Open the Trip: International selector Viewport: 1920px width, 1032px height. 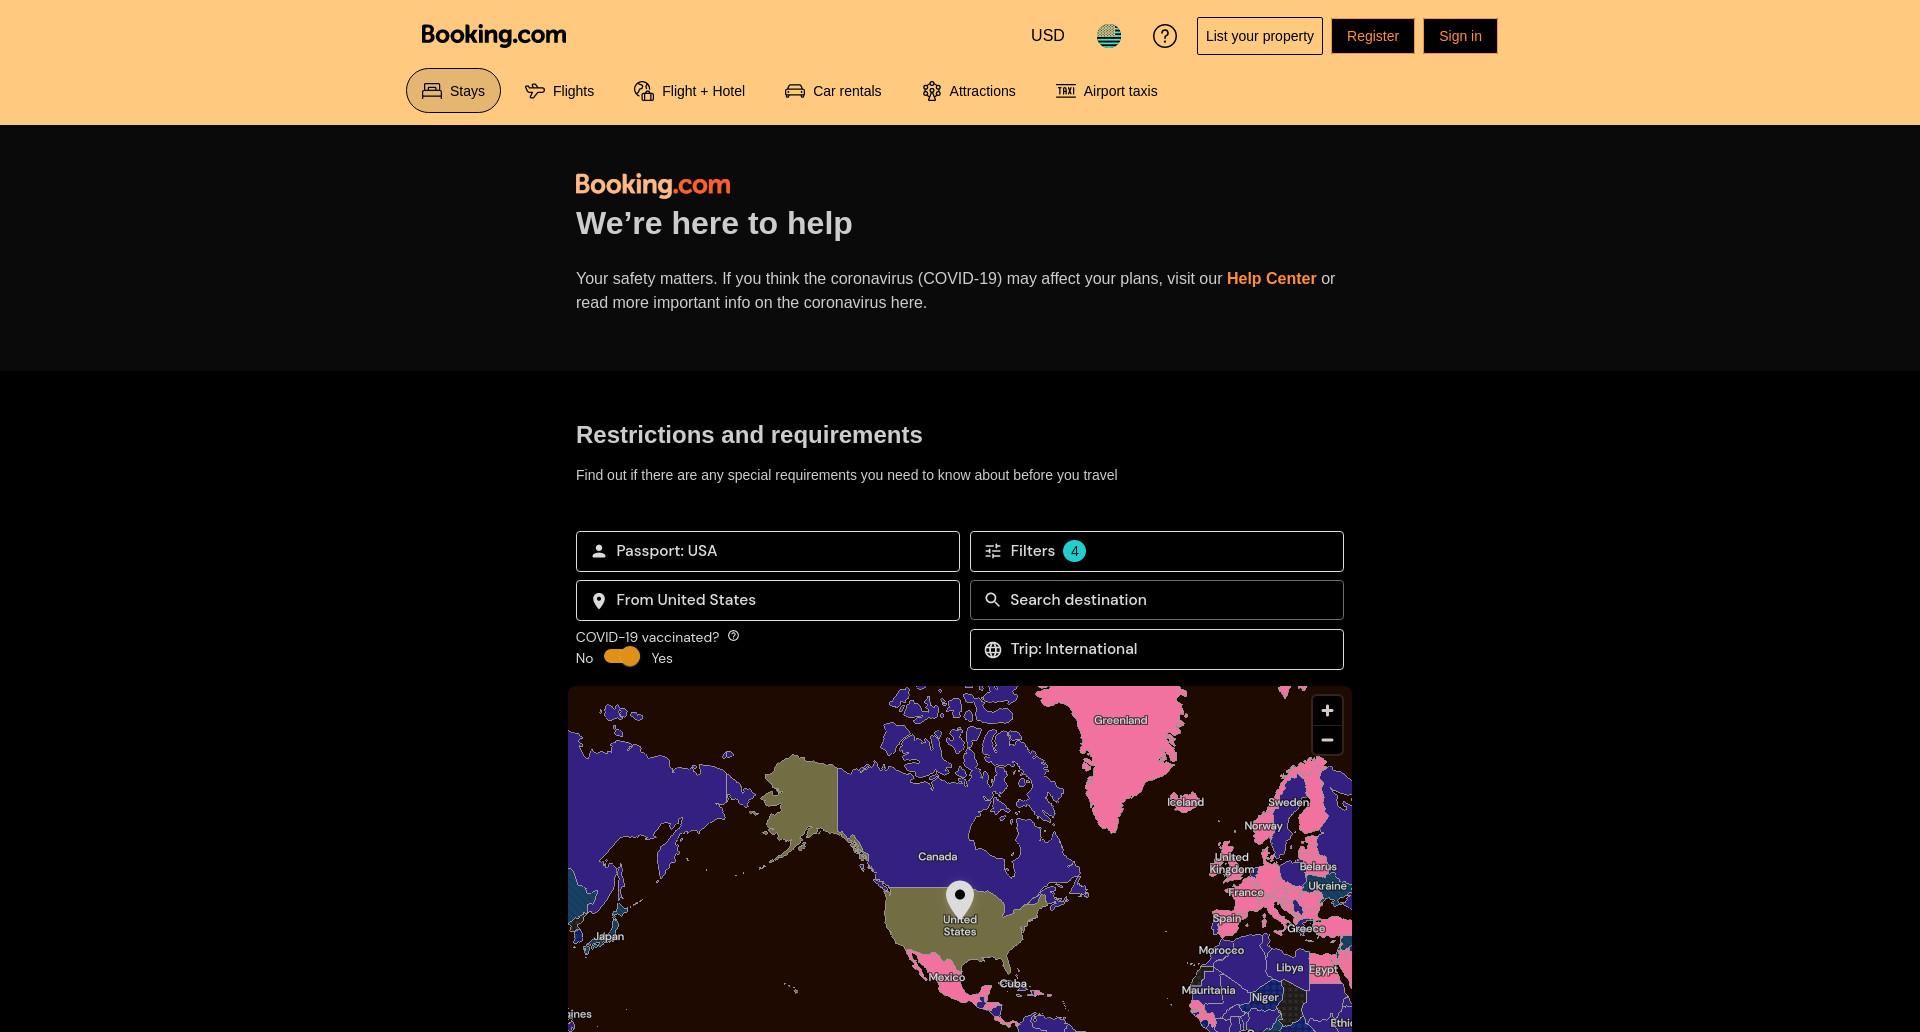point(1157,649)
